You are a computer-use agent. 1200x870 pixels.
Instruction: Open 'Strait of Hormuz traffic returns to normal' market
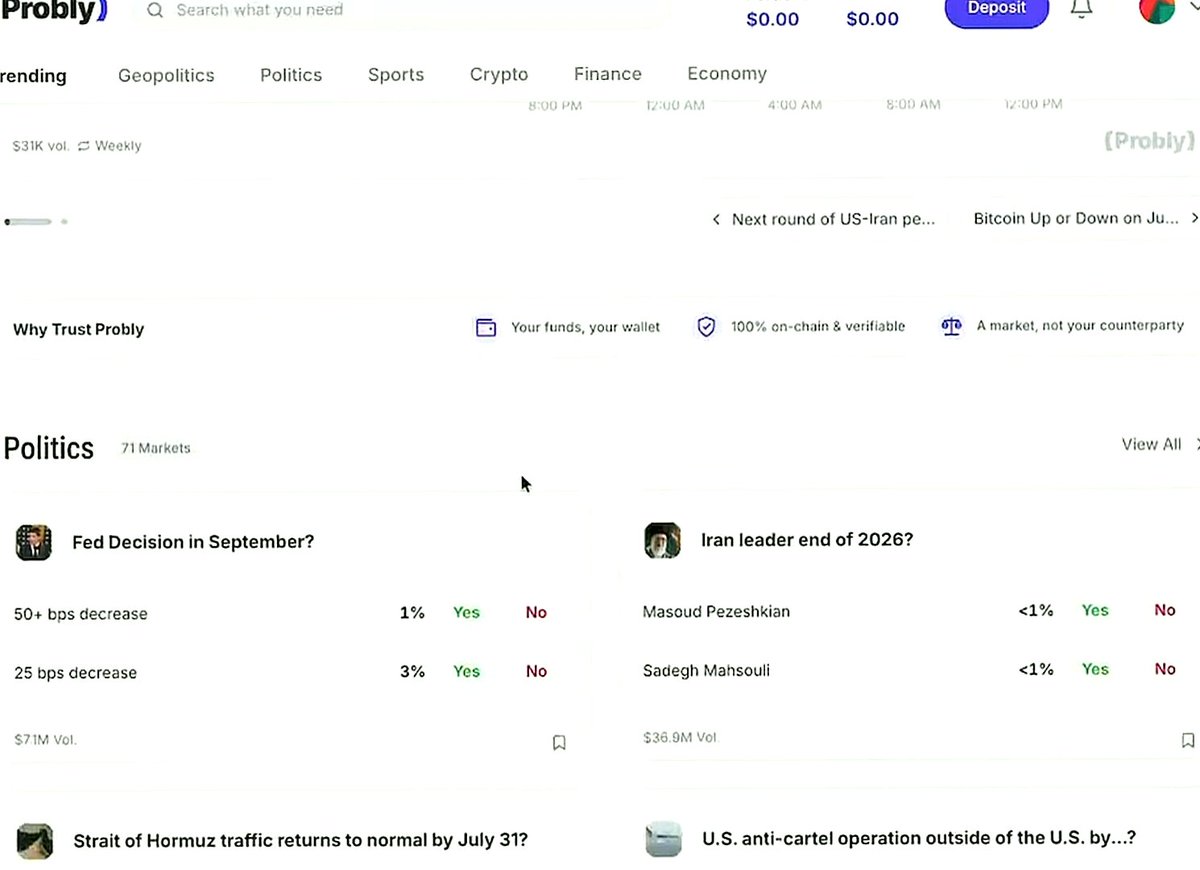click(300, 840)
